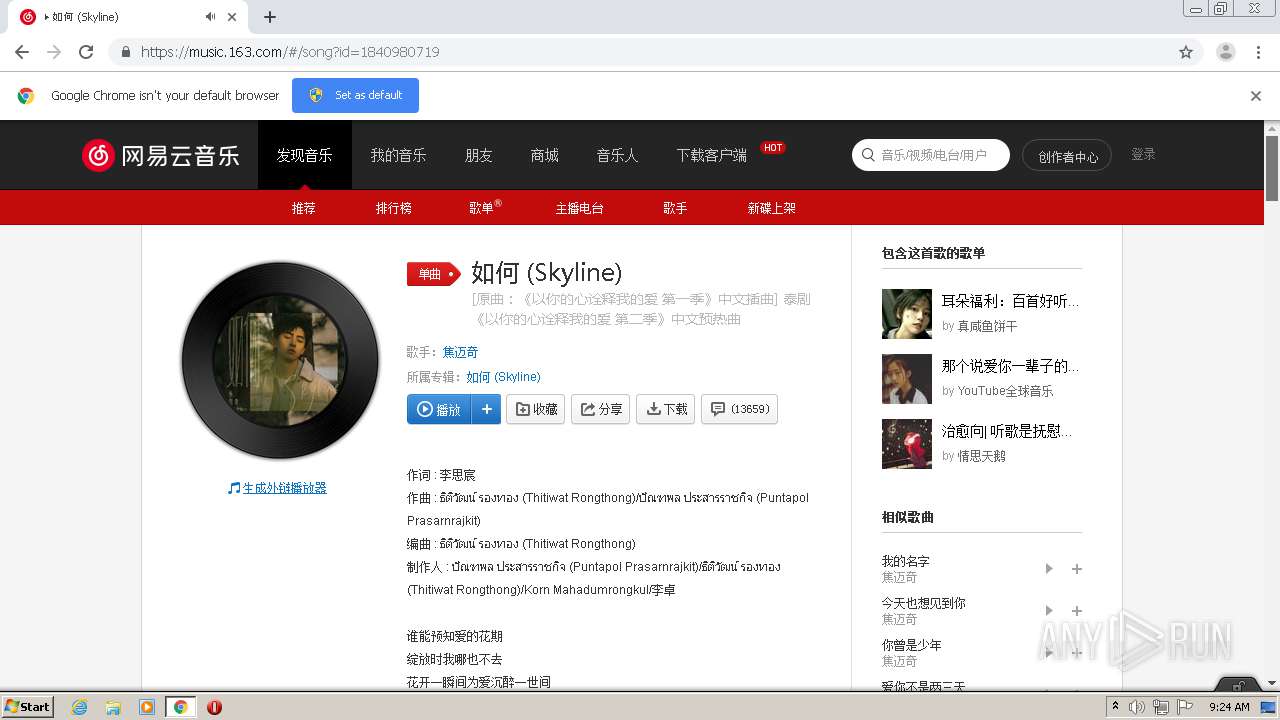Image resolution: width=1280 pixels, height=720 pixels.
Task: Reload the page in Chrome
Action: pyautogui.click(x=86, y=52)
